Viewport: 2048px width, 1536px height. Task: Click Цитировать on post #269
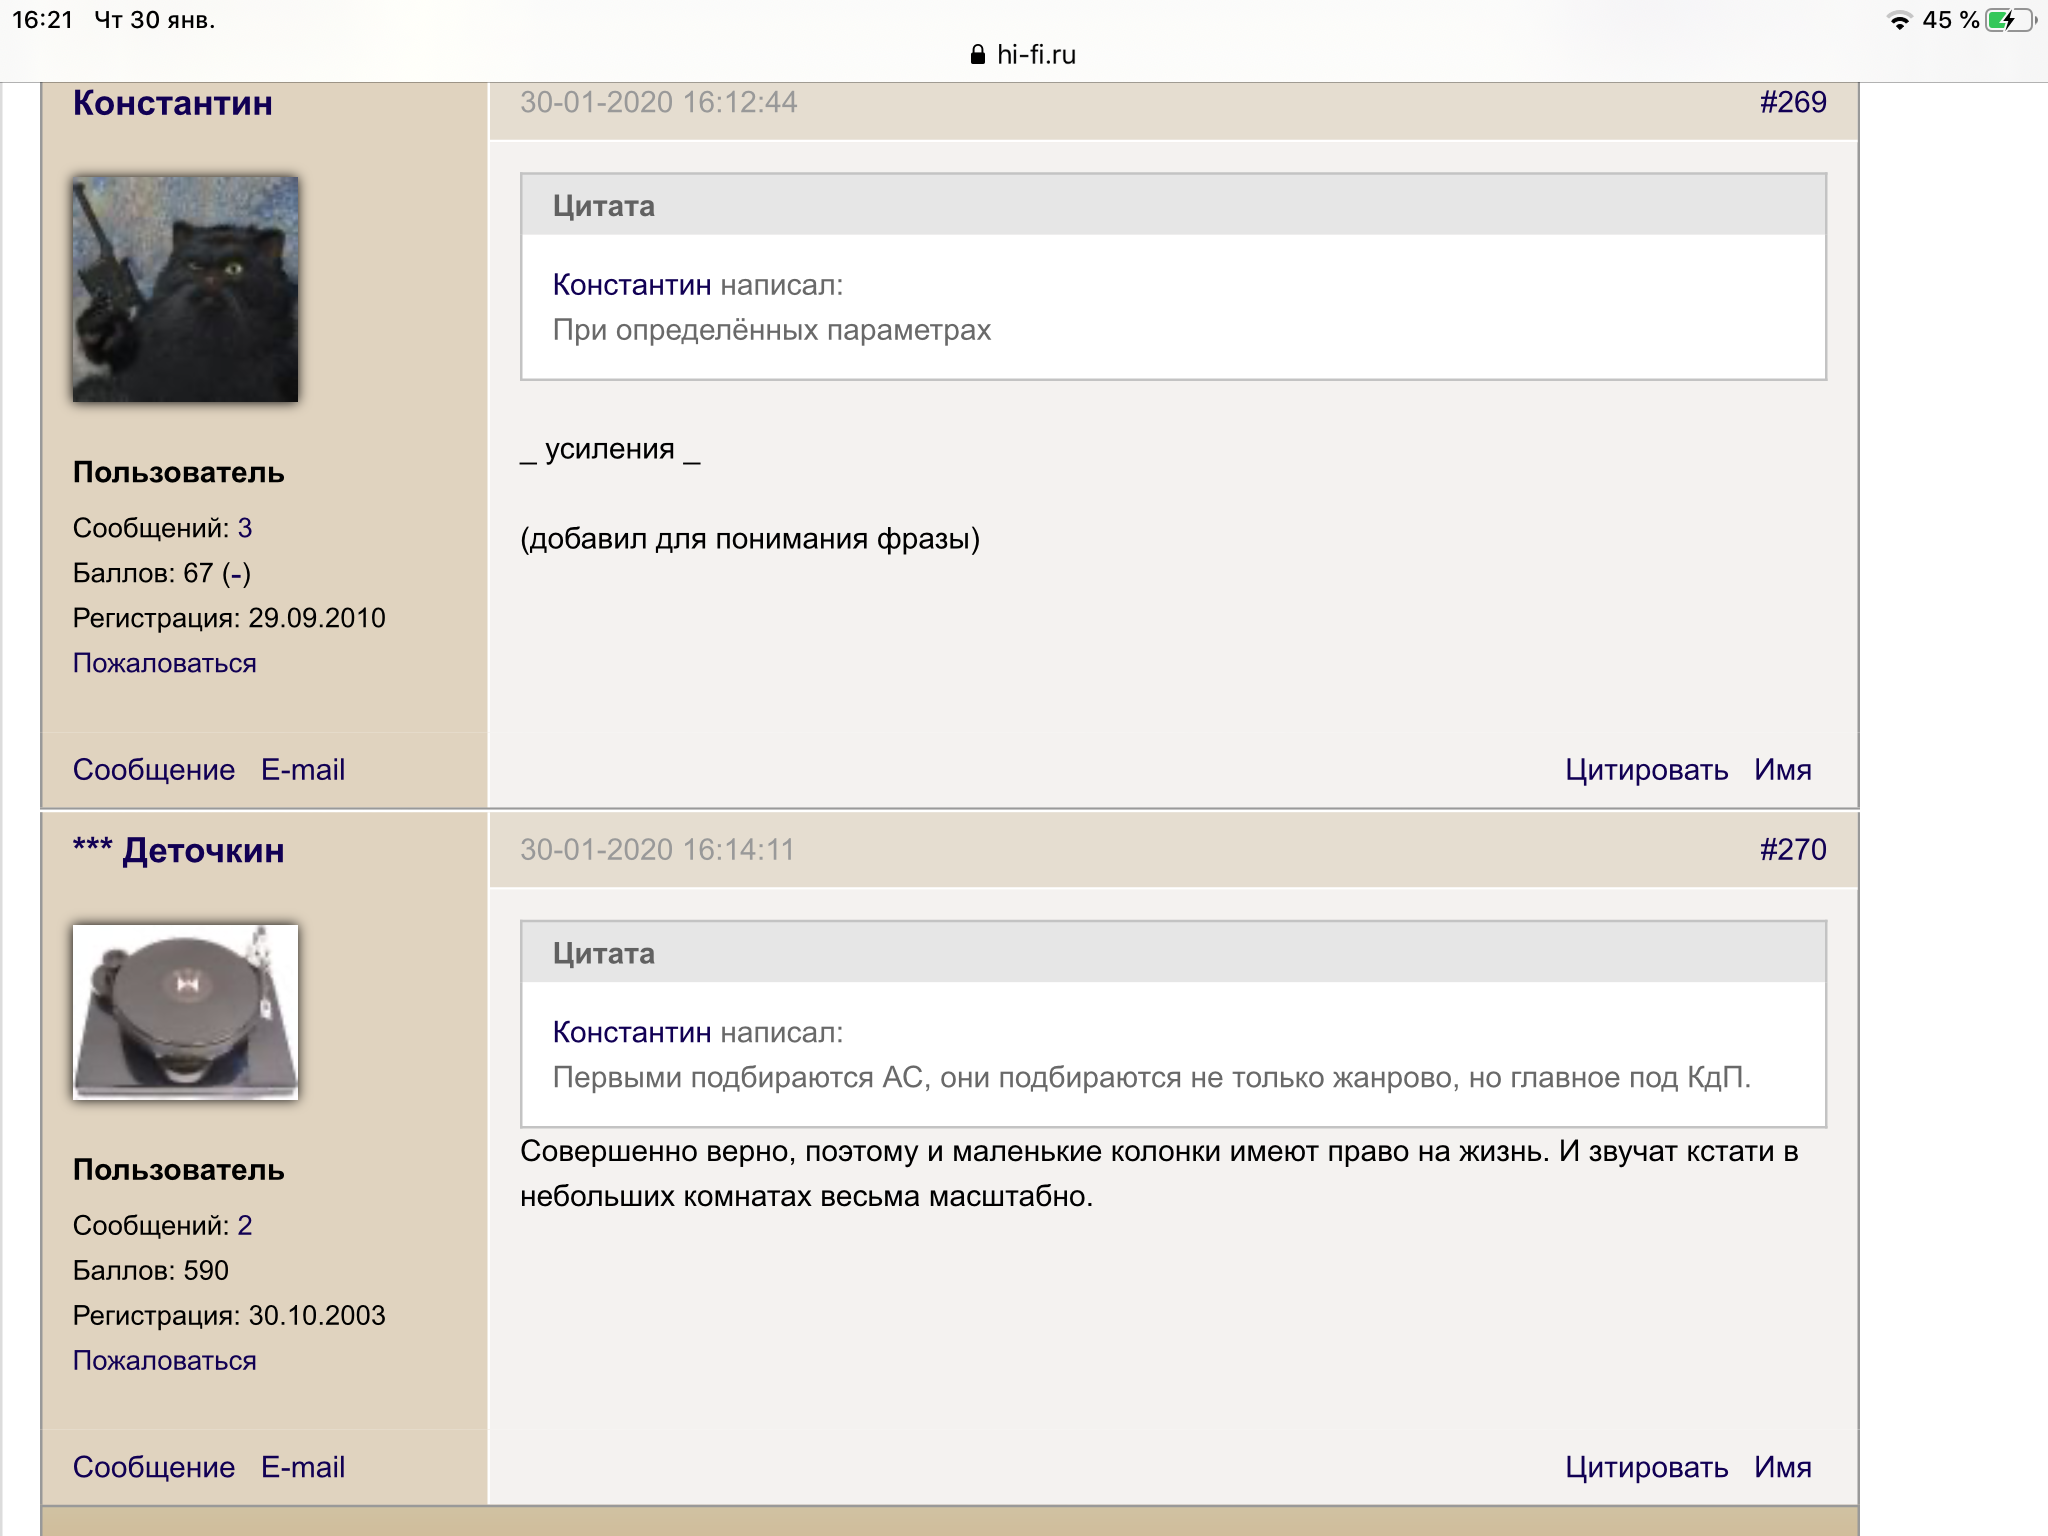(1646, 770)
